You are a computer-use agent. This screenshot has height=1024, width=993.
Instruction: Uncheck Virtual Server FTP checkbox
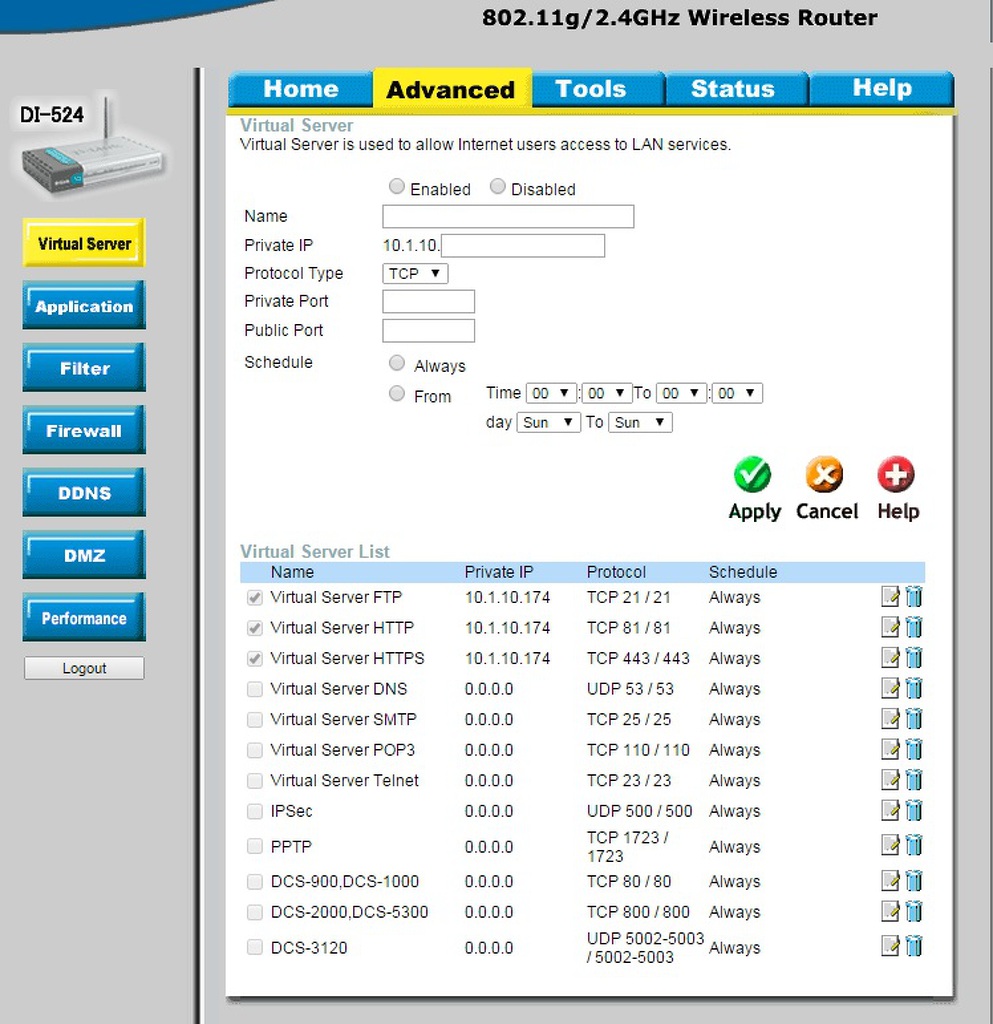[x=255, y=598]
